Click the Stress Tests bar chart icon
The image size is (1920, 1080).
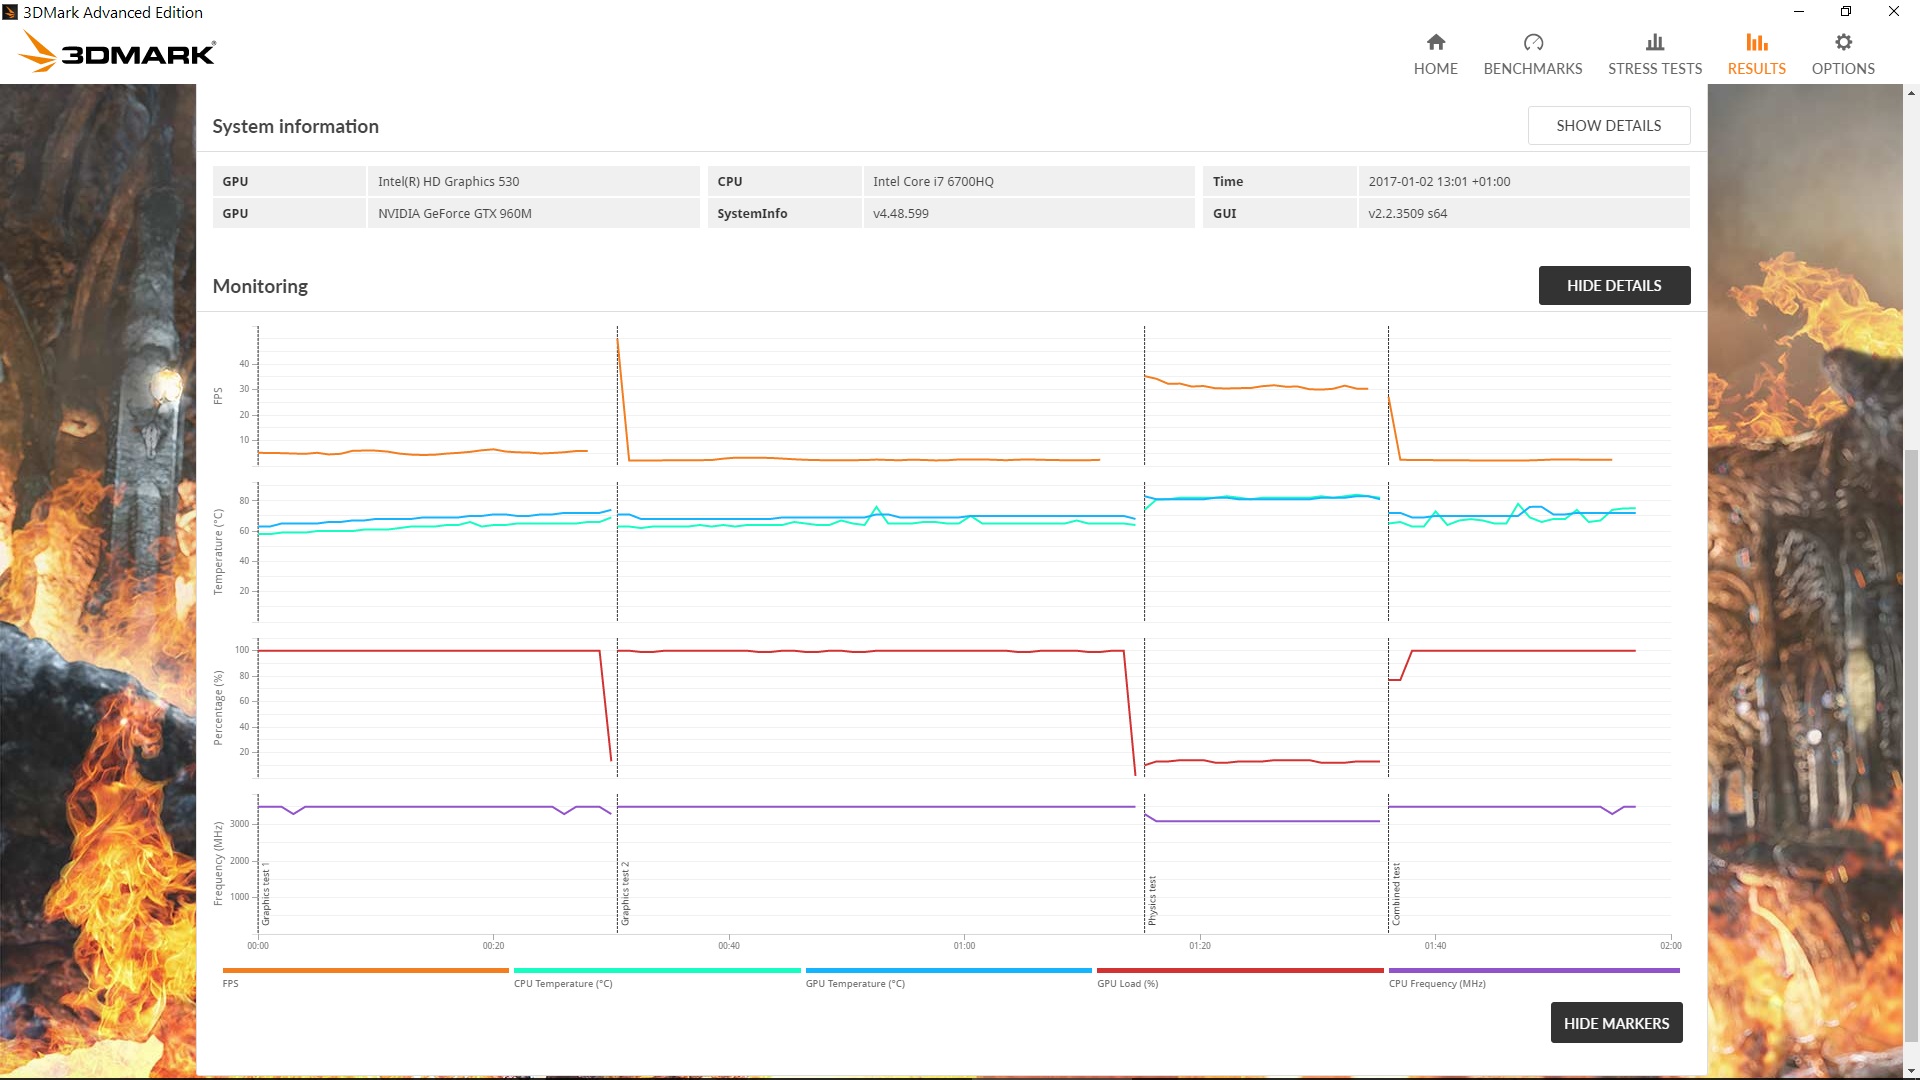coord(1655,42)
